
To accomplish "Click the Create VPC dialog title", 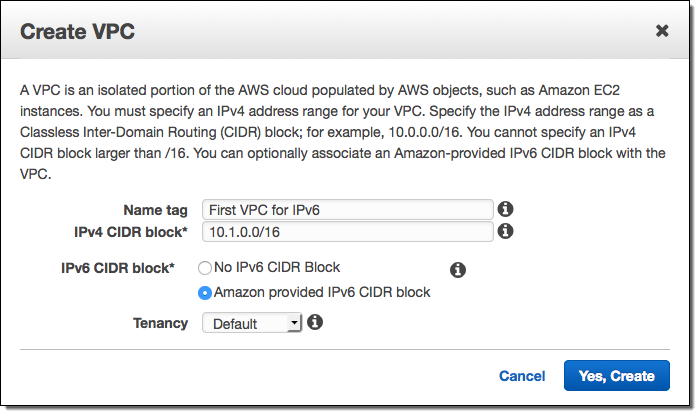I will 77,31.
